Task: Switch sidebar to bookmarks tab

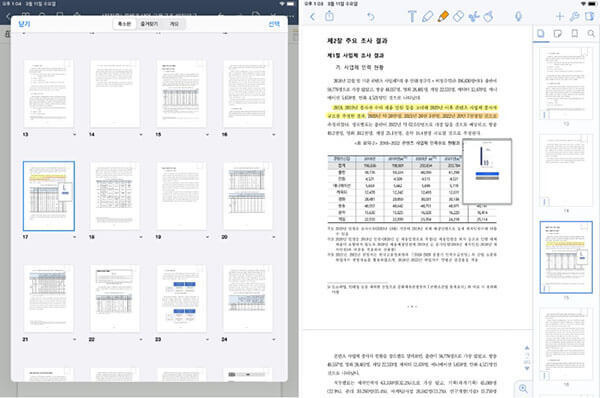Action: [574, 34]
